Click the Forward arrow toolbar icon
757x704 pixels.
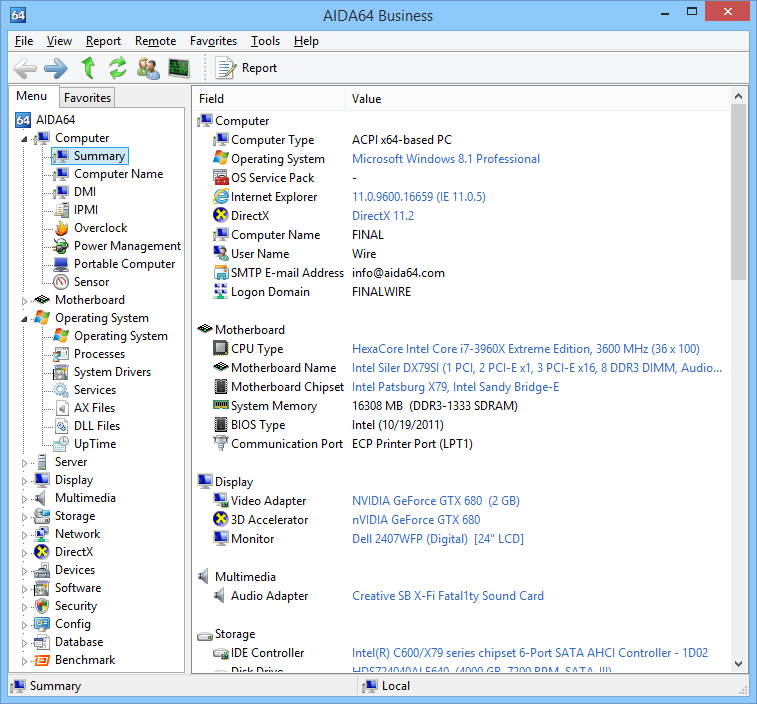(56, 68)
